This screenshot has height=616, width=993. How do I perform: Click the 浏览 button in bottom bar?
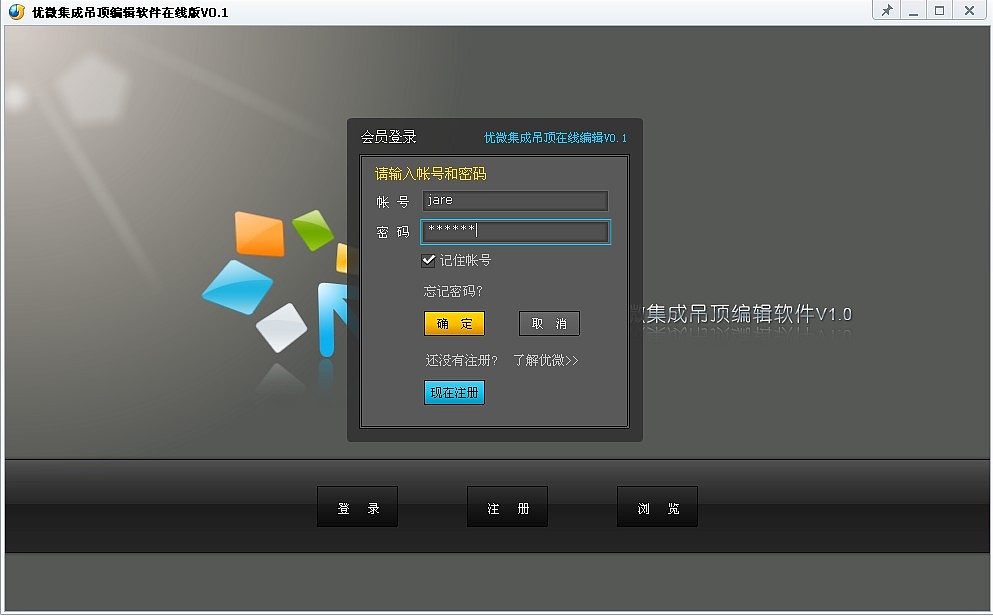(x=657, y=506)
